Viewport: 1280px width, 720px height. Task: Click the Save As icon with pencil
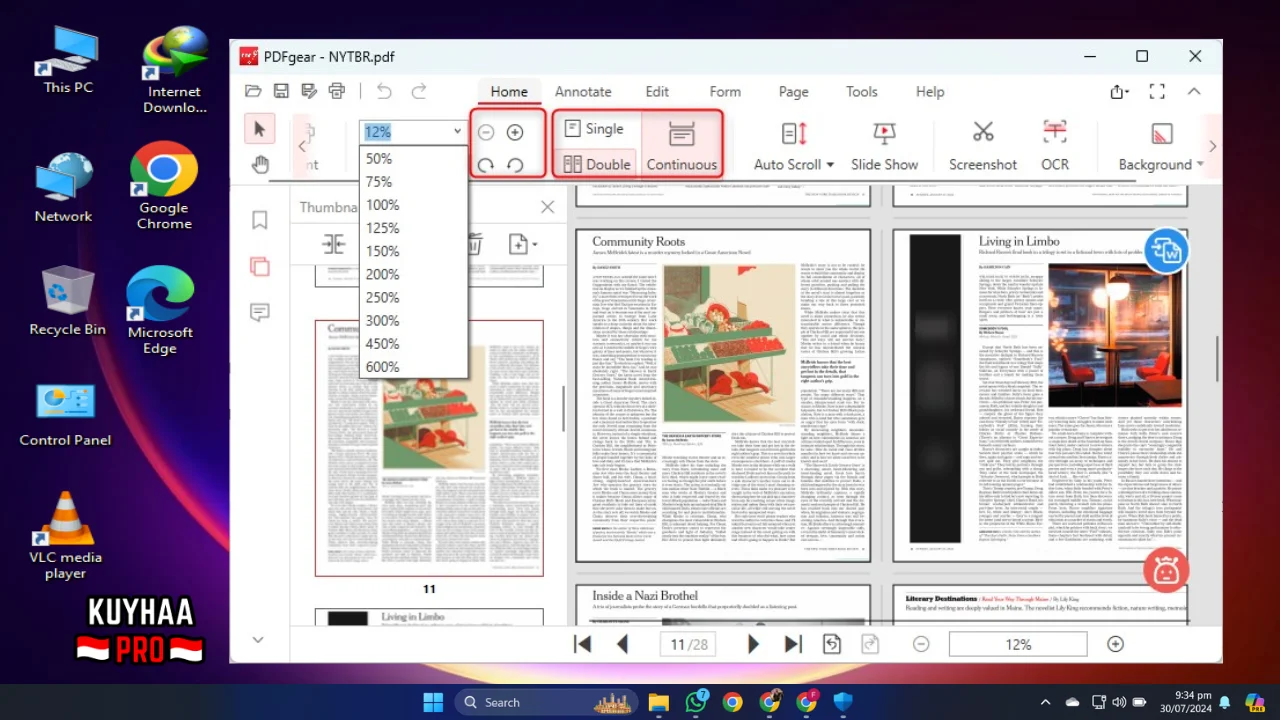[309, 91]
